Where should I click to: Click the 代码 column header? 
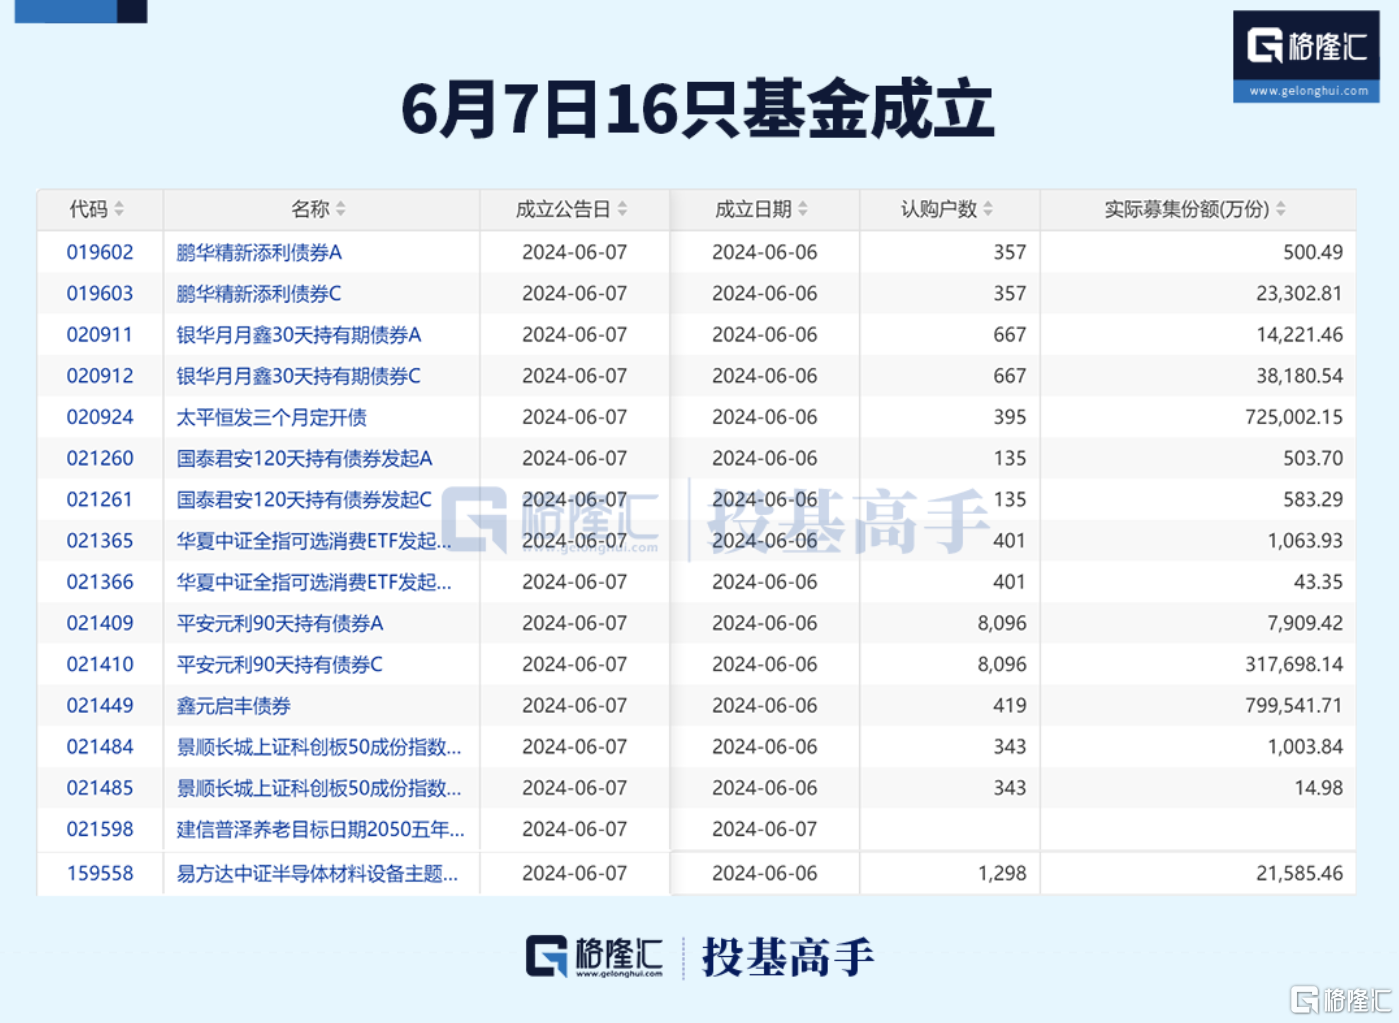click(100, 209)
